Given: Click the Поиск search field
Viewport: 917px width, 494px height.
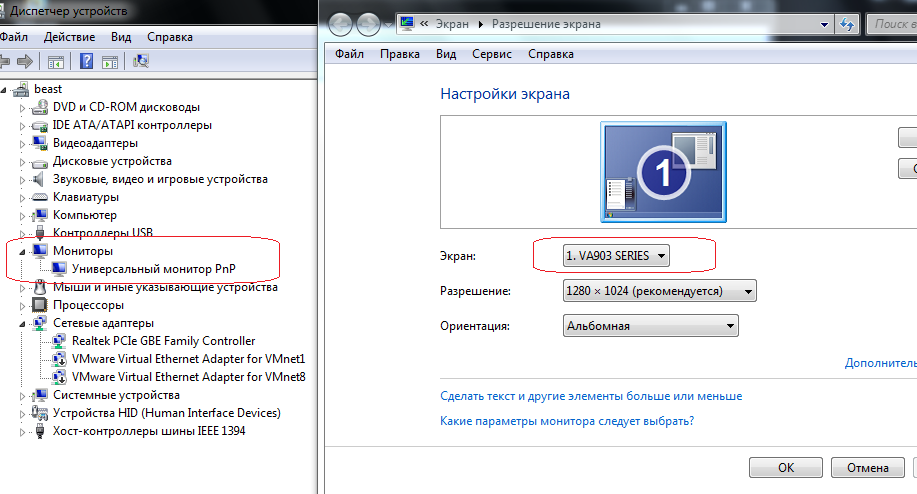Looking at the screenshot, I should point(891,24).
